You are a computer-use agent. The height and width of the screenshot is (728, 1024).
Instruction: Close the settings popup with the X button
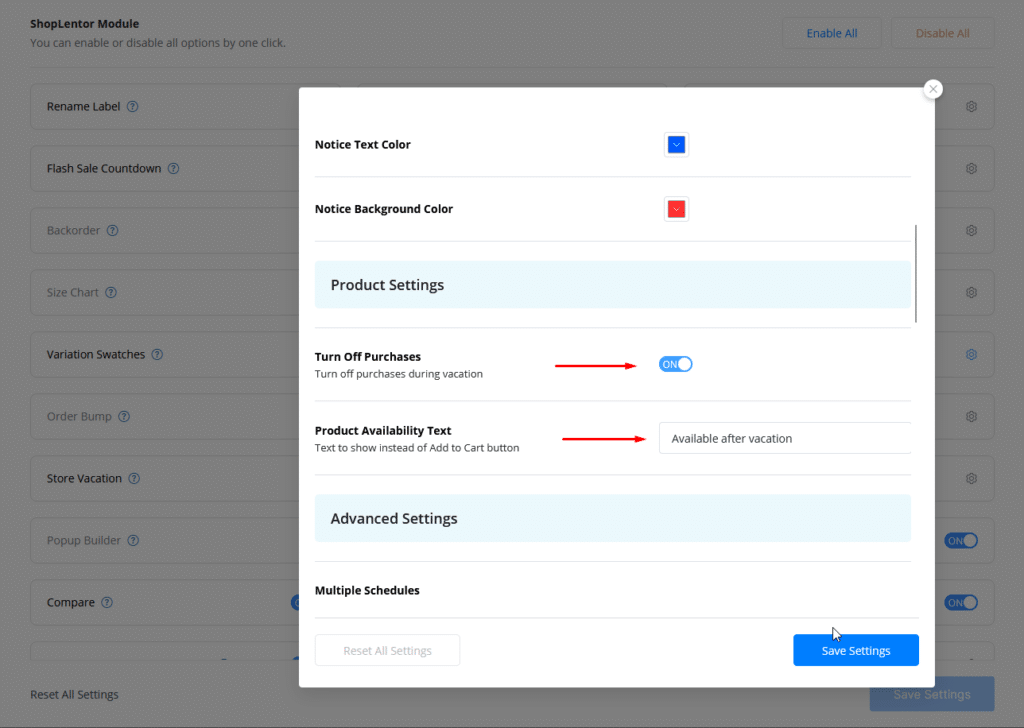(x=933, y=89)
